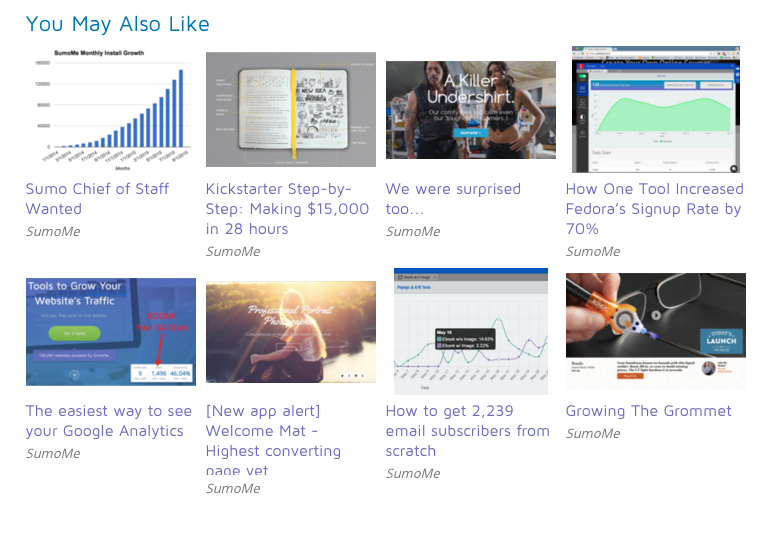Open '[New app alert] Welcome Mat' article link
Viewport: 778px width, 534px height.
[273, 439]
